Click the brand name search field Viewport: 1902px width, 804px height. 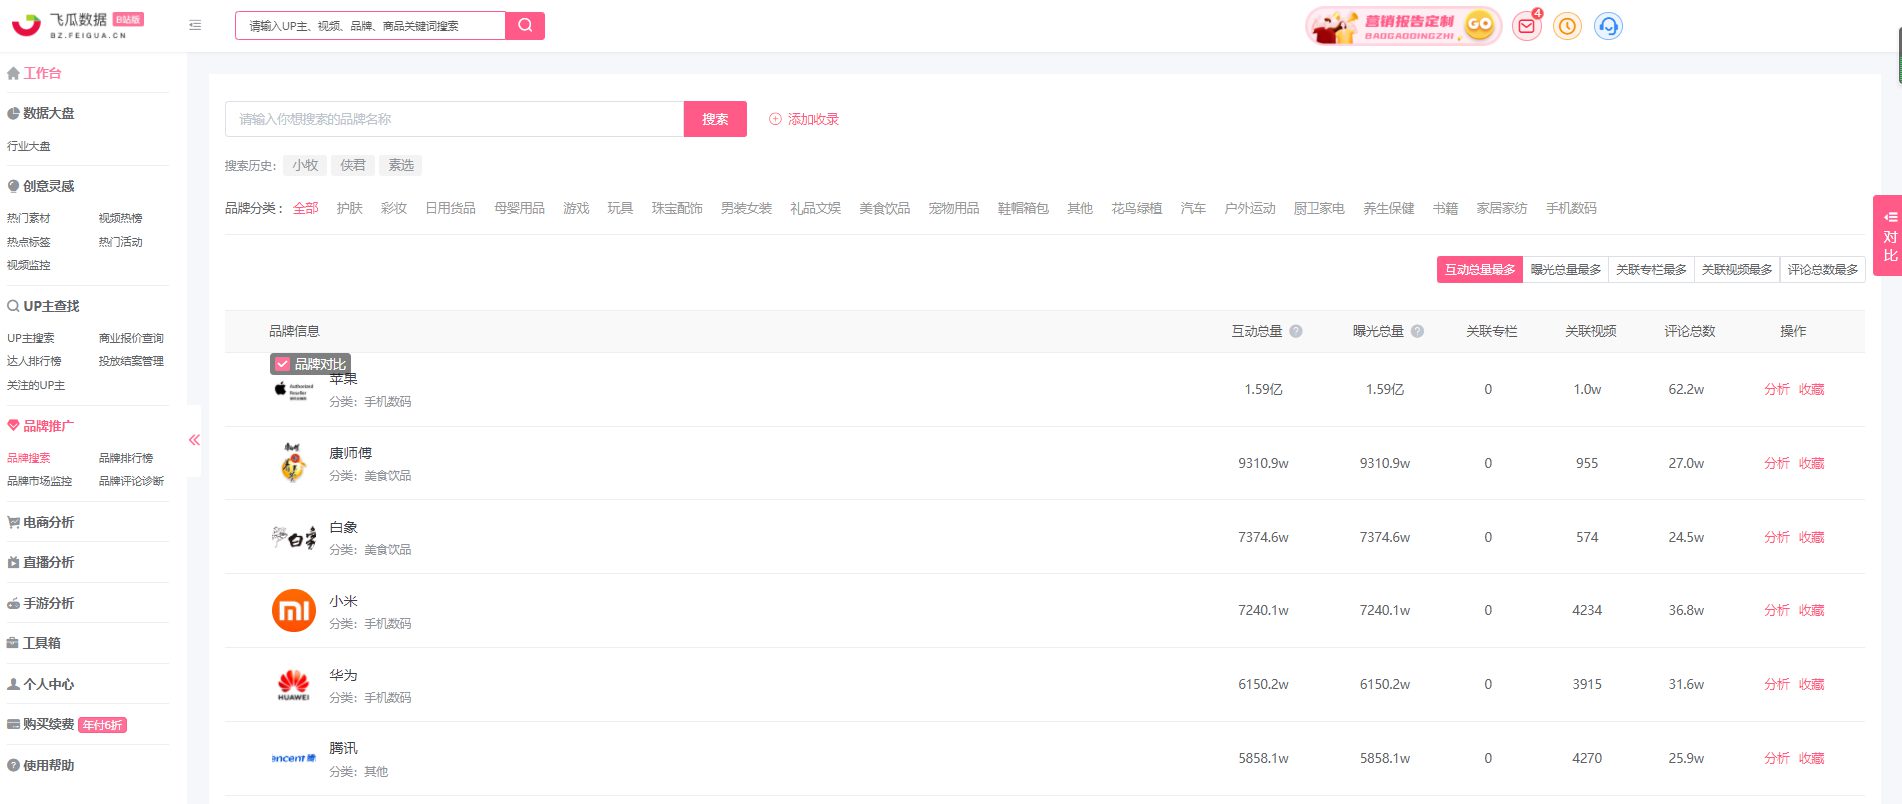(454, 119)
